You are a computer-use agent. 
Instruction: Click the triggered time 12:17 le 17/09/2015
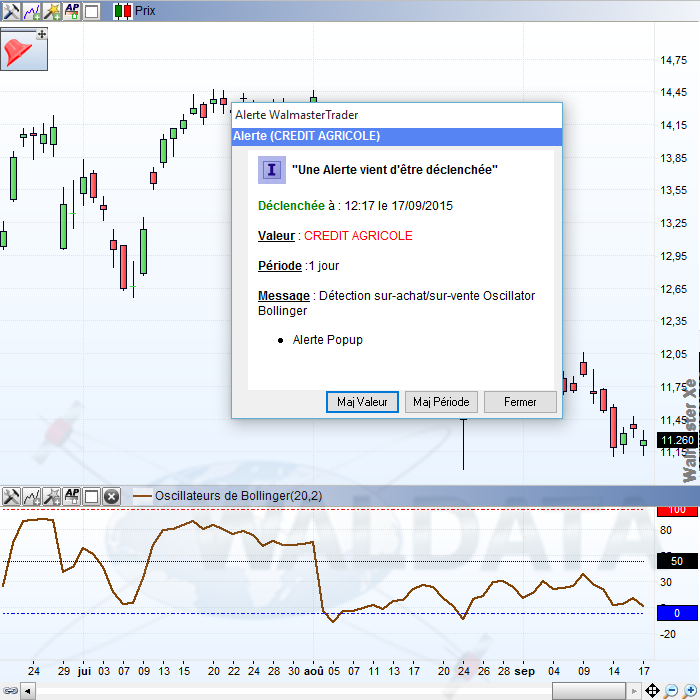(x=398, y=206)
